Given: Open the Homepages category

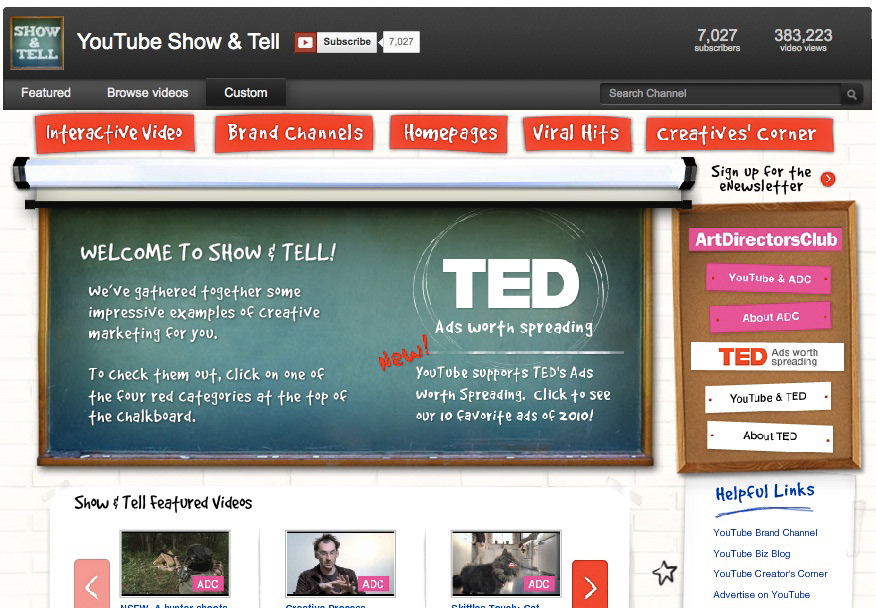Looking at the screenshot, I should [x=449, y=134].
